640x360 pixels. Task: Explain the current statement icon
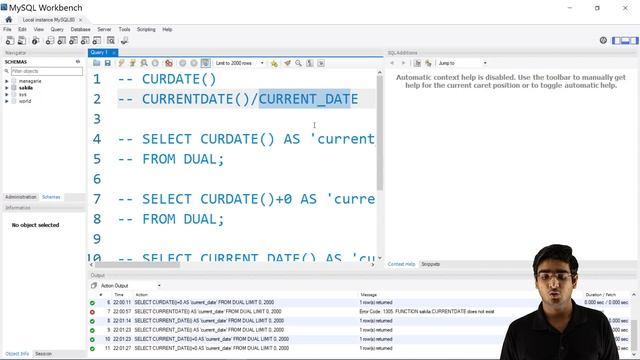pos(144,63)
